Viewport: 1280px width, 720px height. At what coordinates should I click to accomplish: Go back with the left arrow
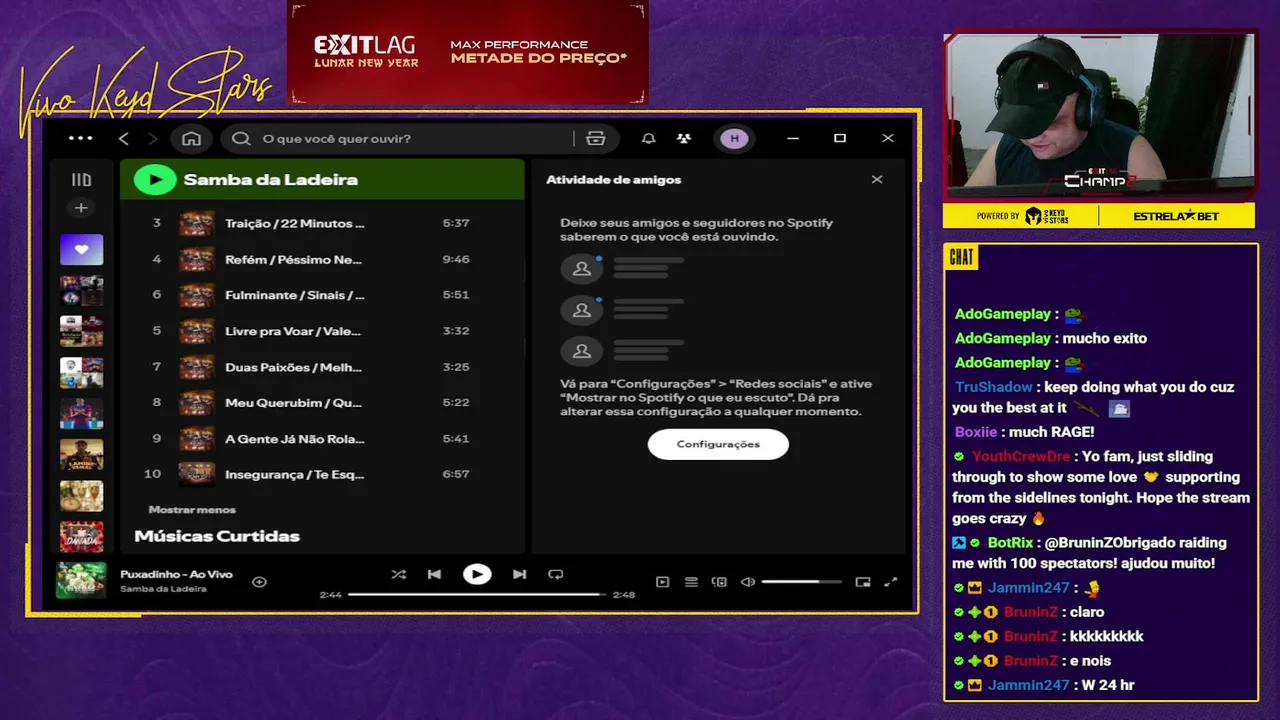[124, 138]
